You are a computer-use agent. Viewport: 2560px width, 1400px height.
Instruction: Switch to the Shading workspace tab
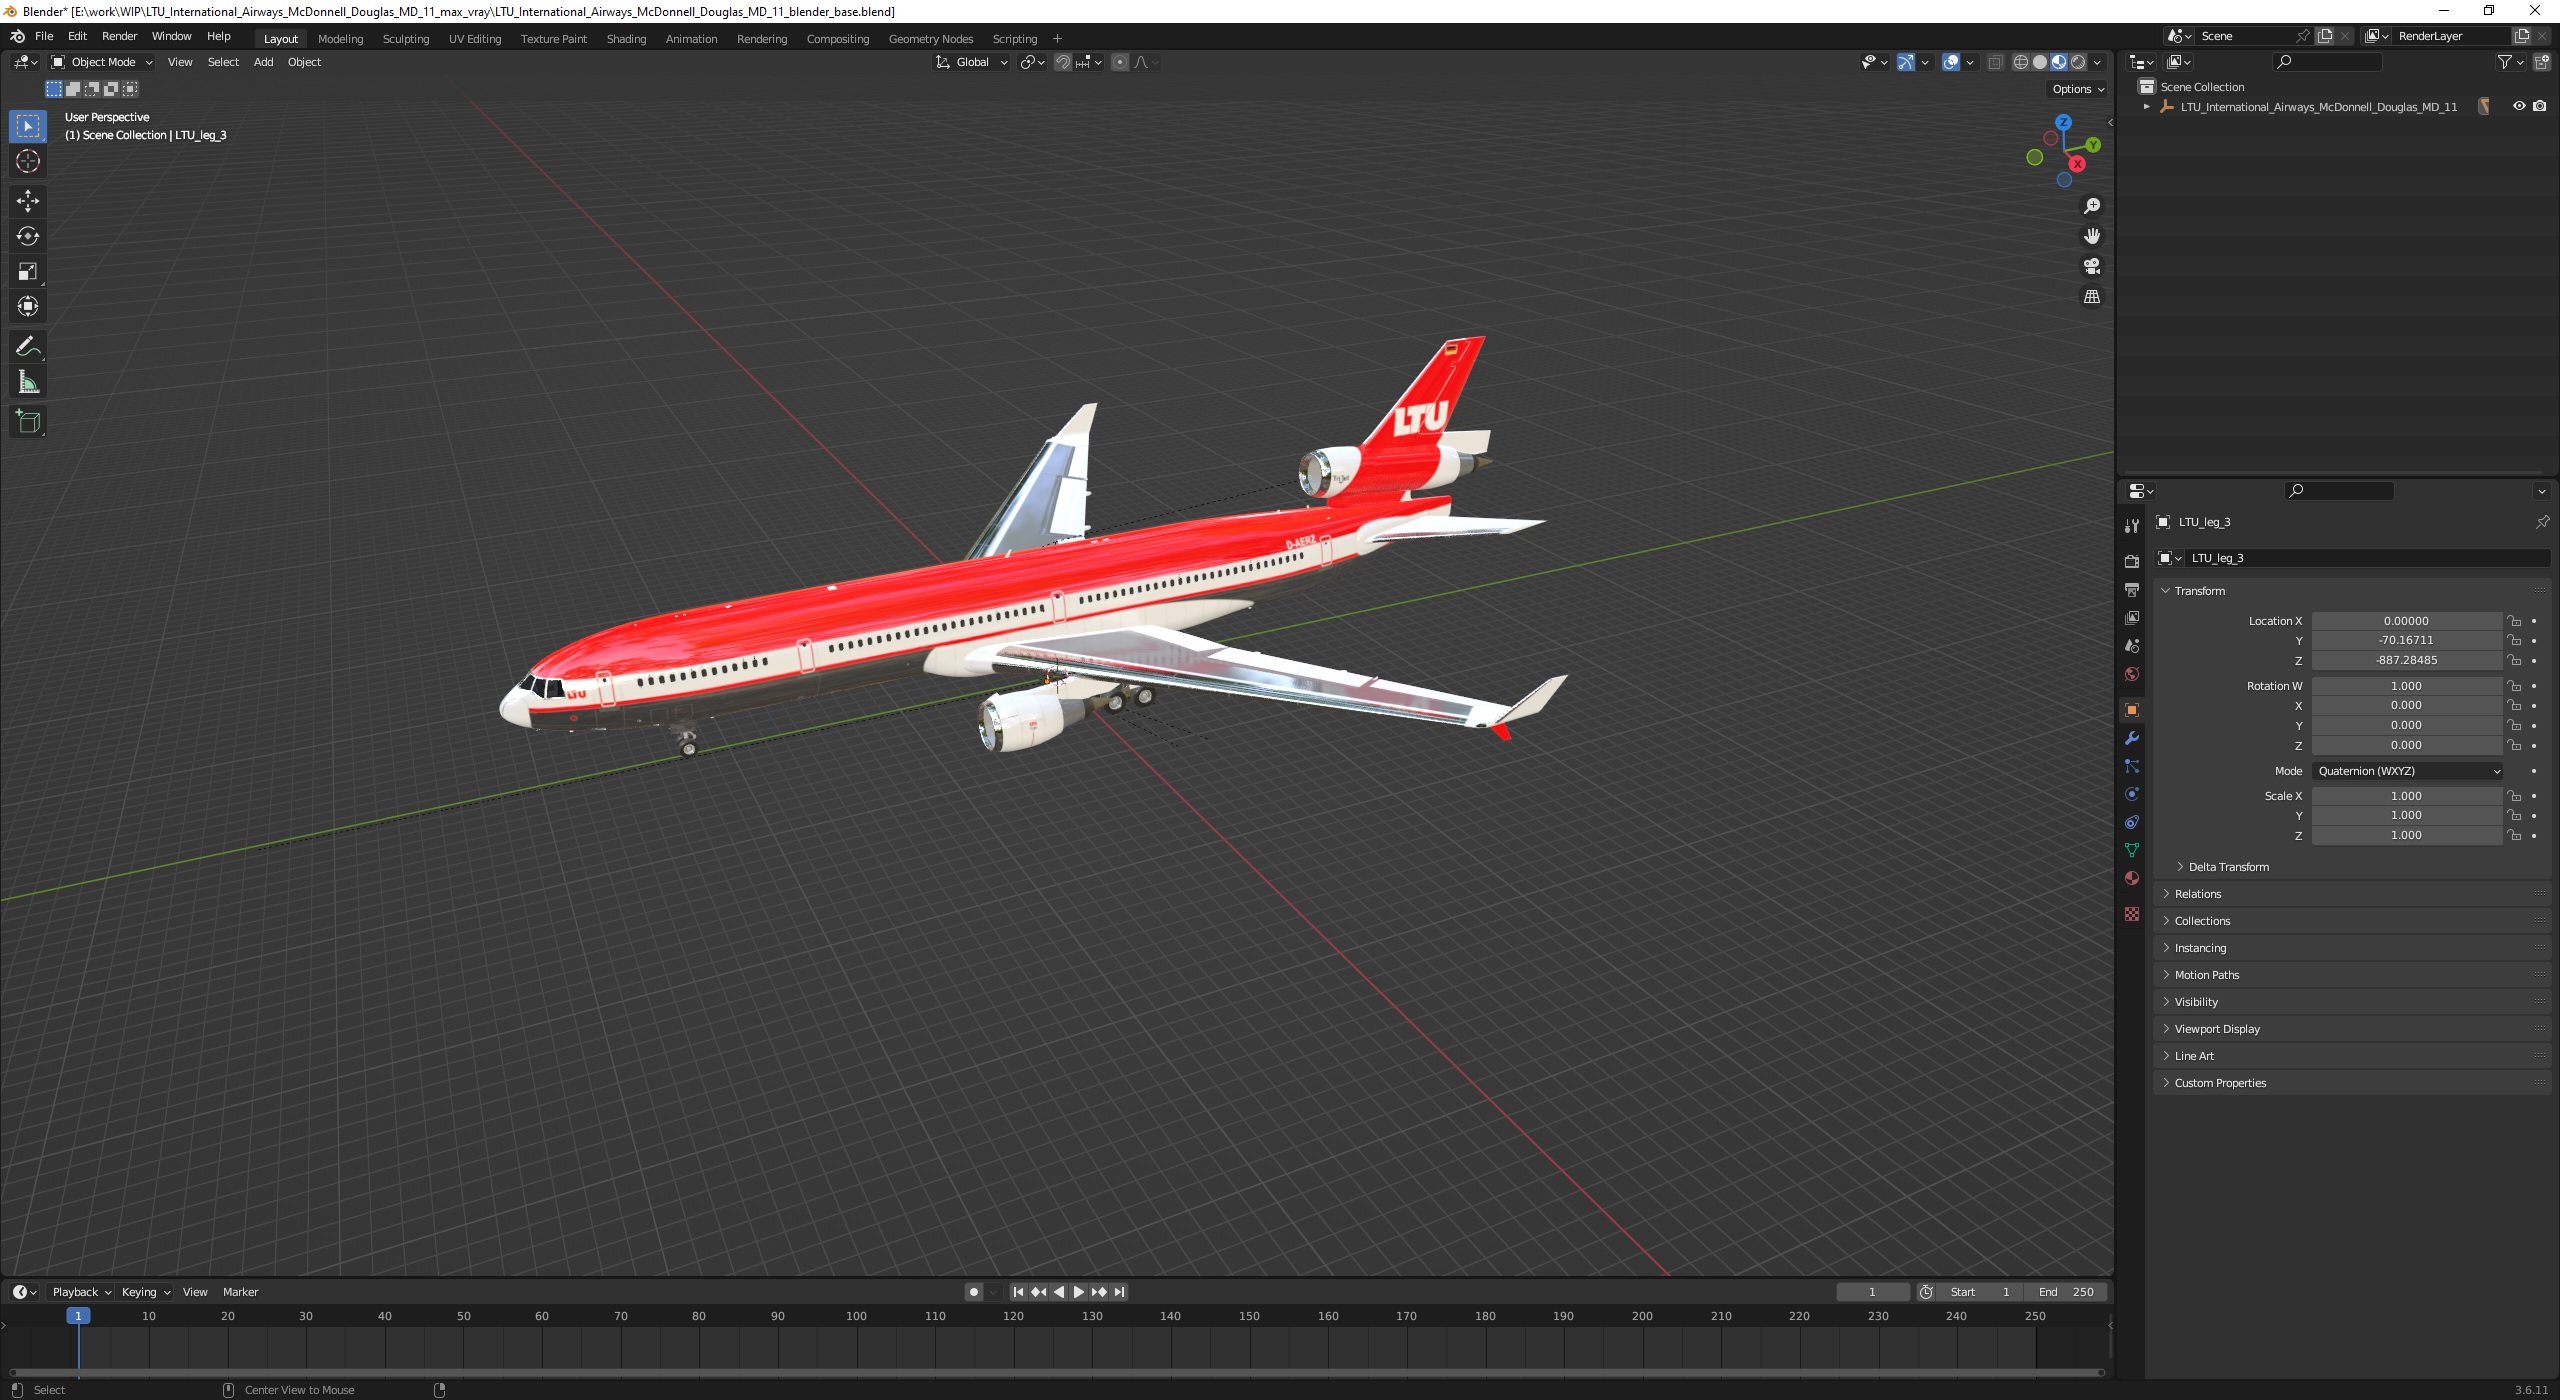click(x=626, y=39)
